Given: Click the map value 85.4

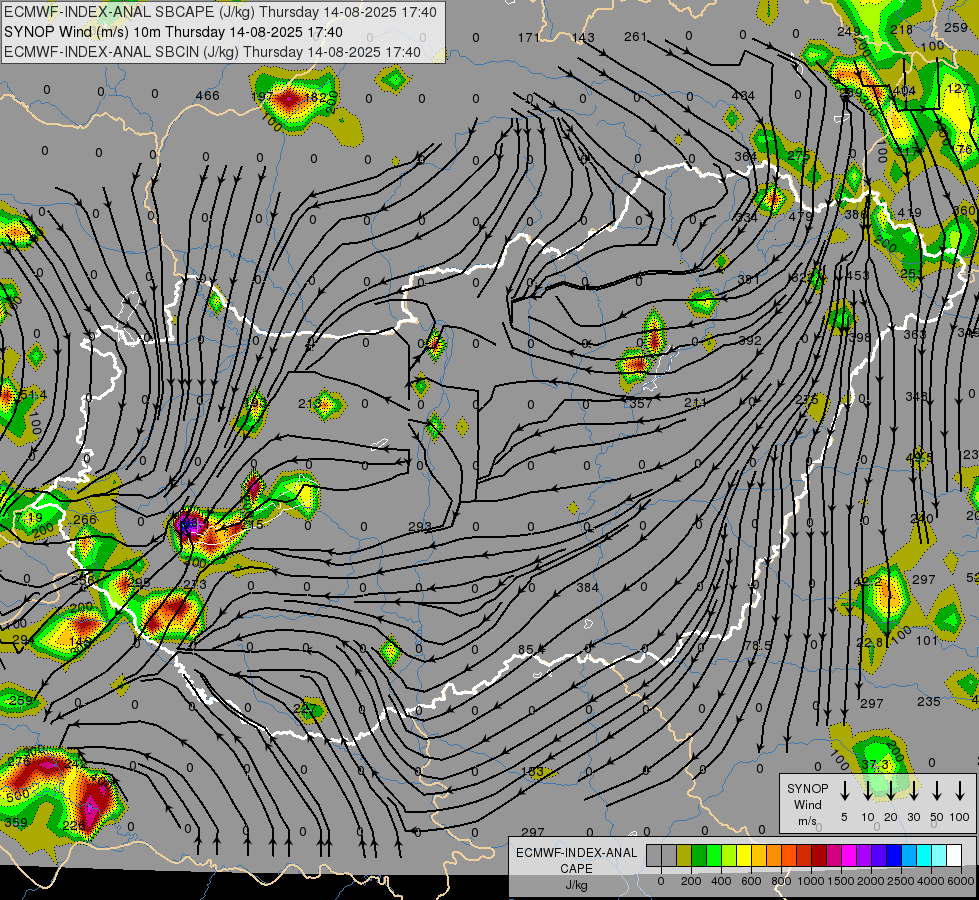Looking at the screenshot, I should coord(532,650).
